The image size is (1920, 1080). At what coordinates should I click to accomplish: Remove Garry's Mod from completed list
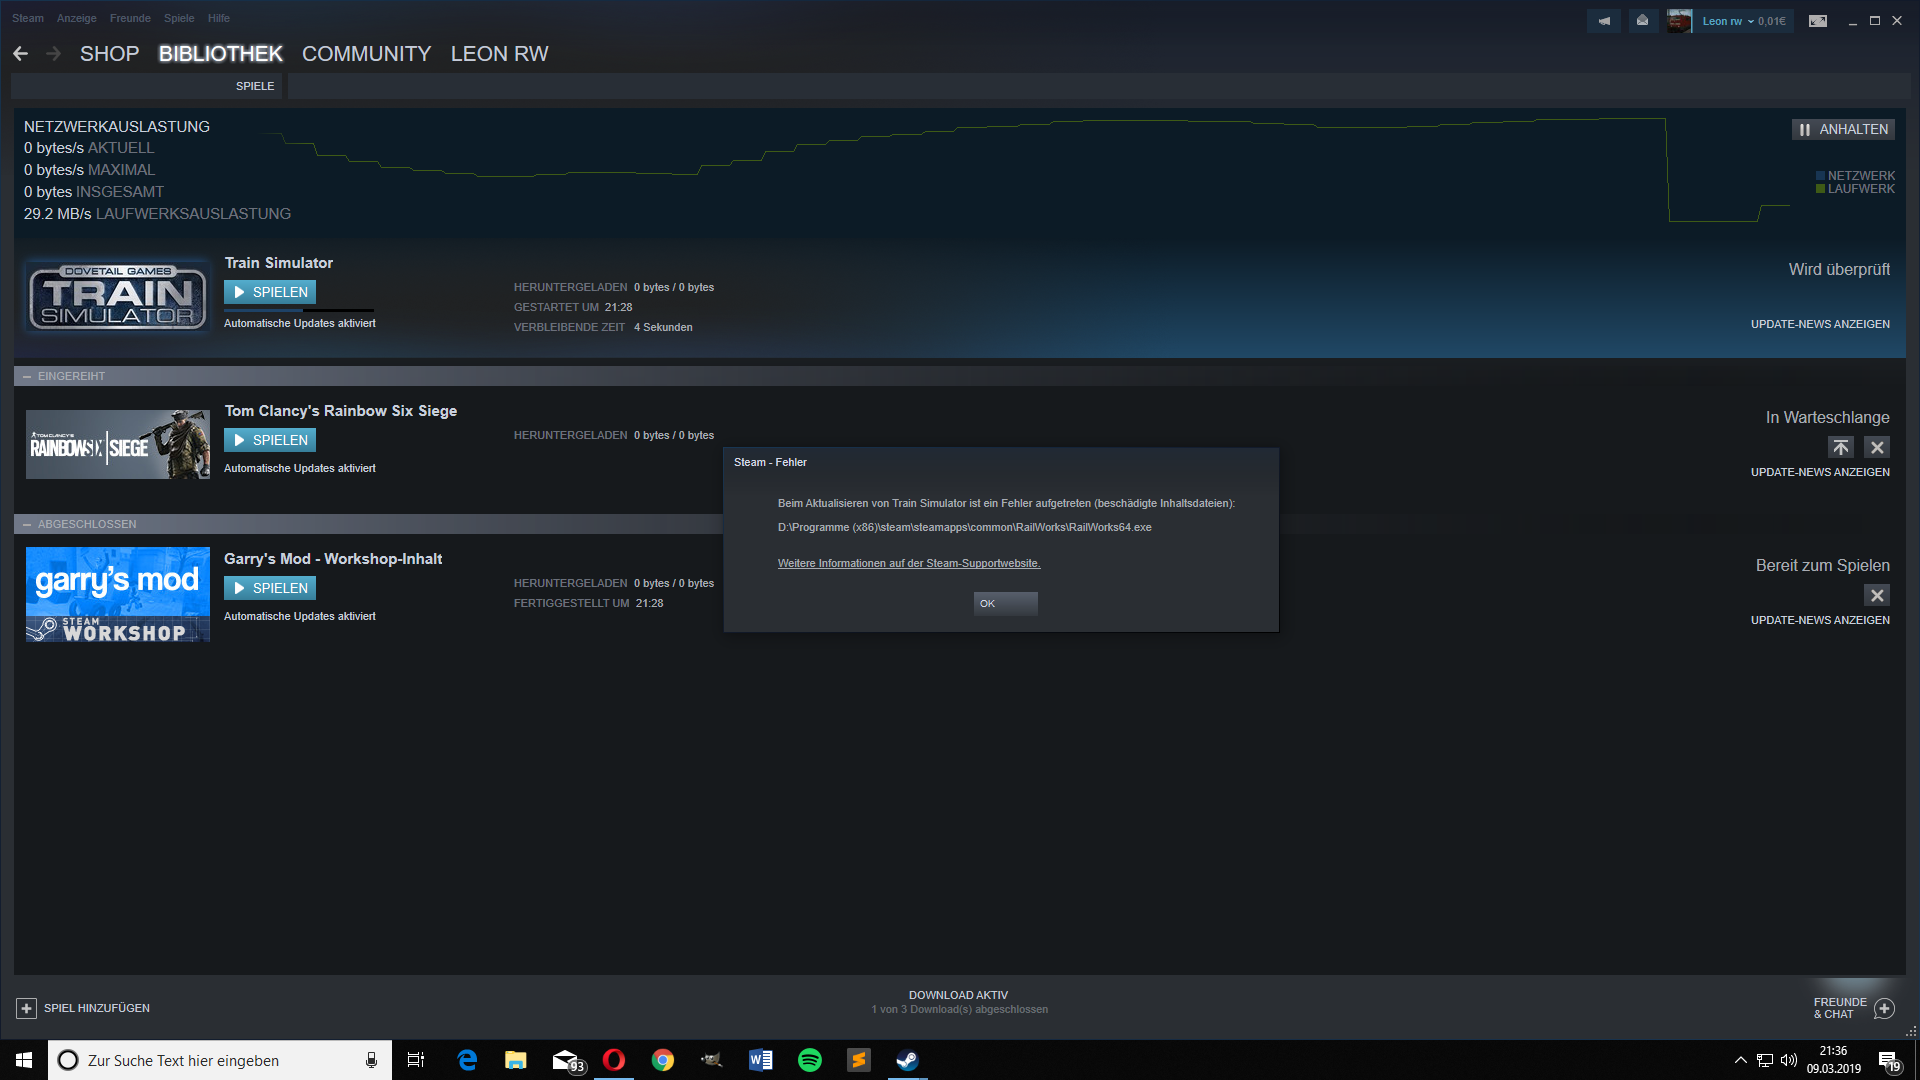click(x=1877, y=595)
